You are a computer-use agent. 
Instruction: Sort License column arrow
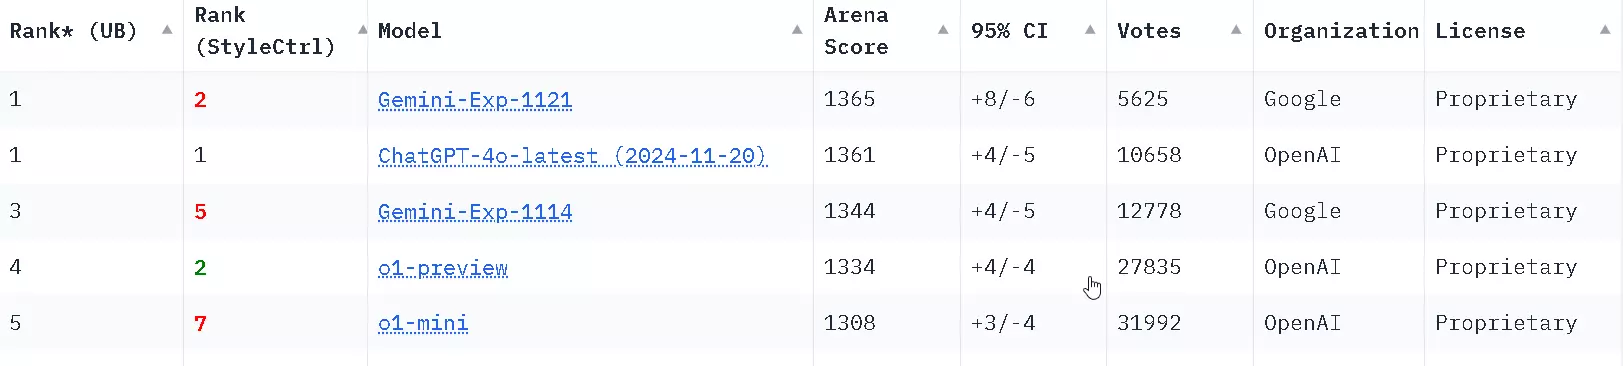coord(1605,30)
